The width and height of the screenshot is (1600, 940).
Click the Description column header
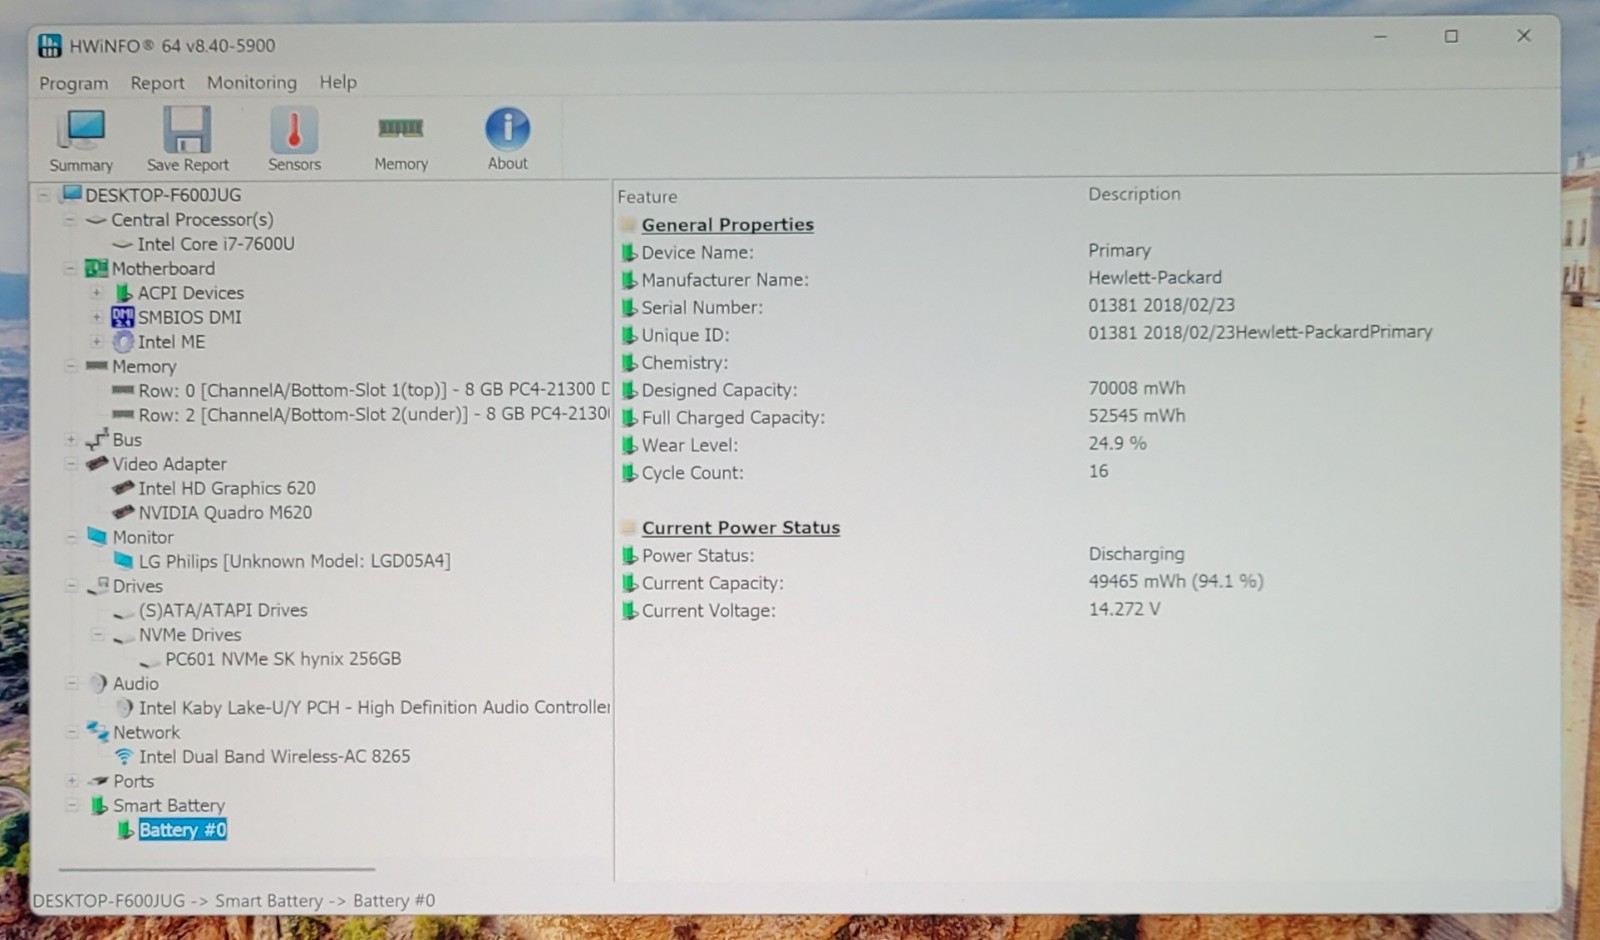[1134, 194]
